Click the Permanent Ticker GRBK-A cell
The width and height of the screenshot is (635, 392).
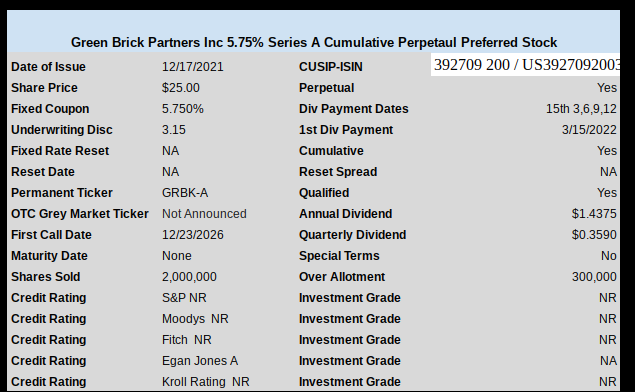pyautogui.click(x=185, y=193)
